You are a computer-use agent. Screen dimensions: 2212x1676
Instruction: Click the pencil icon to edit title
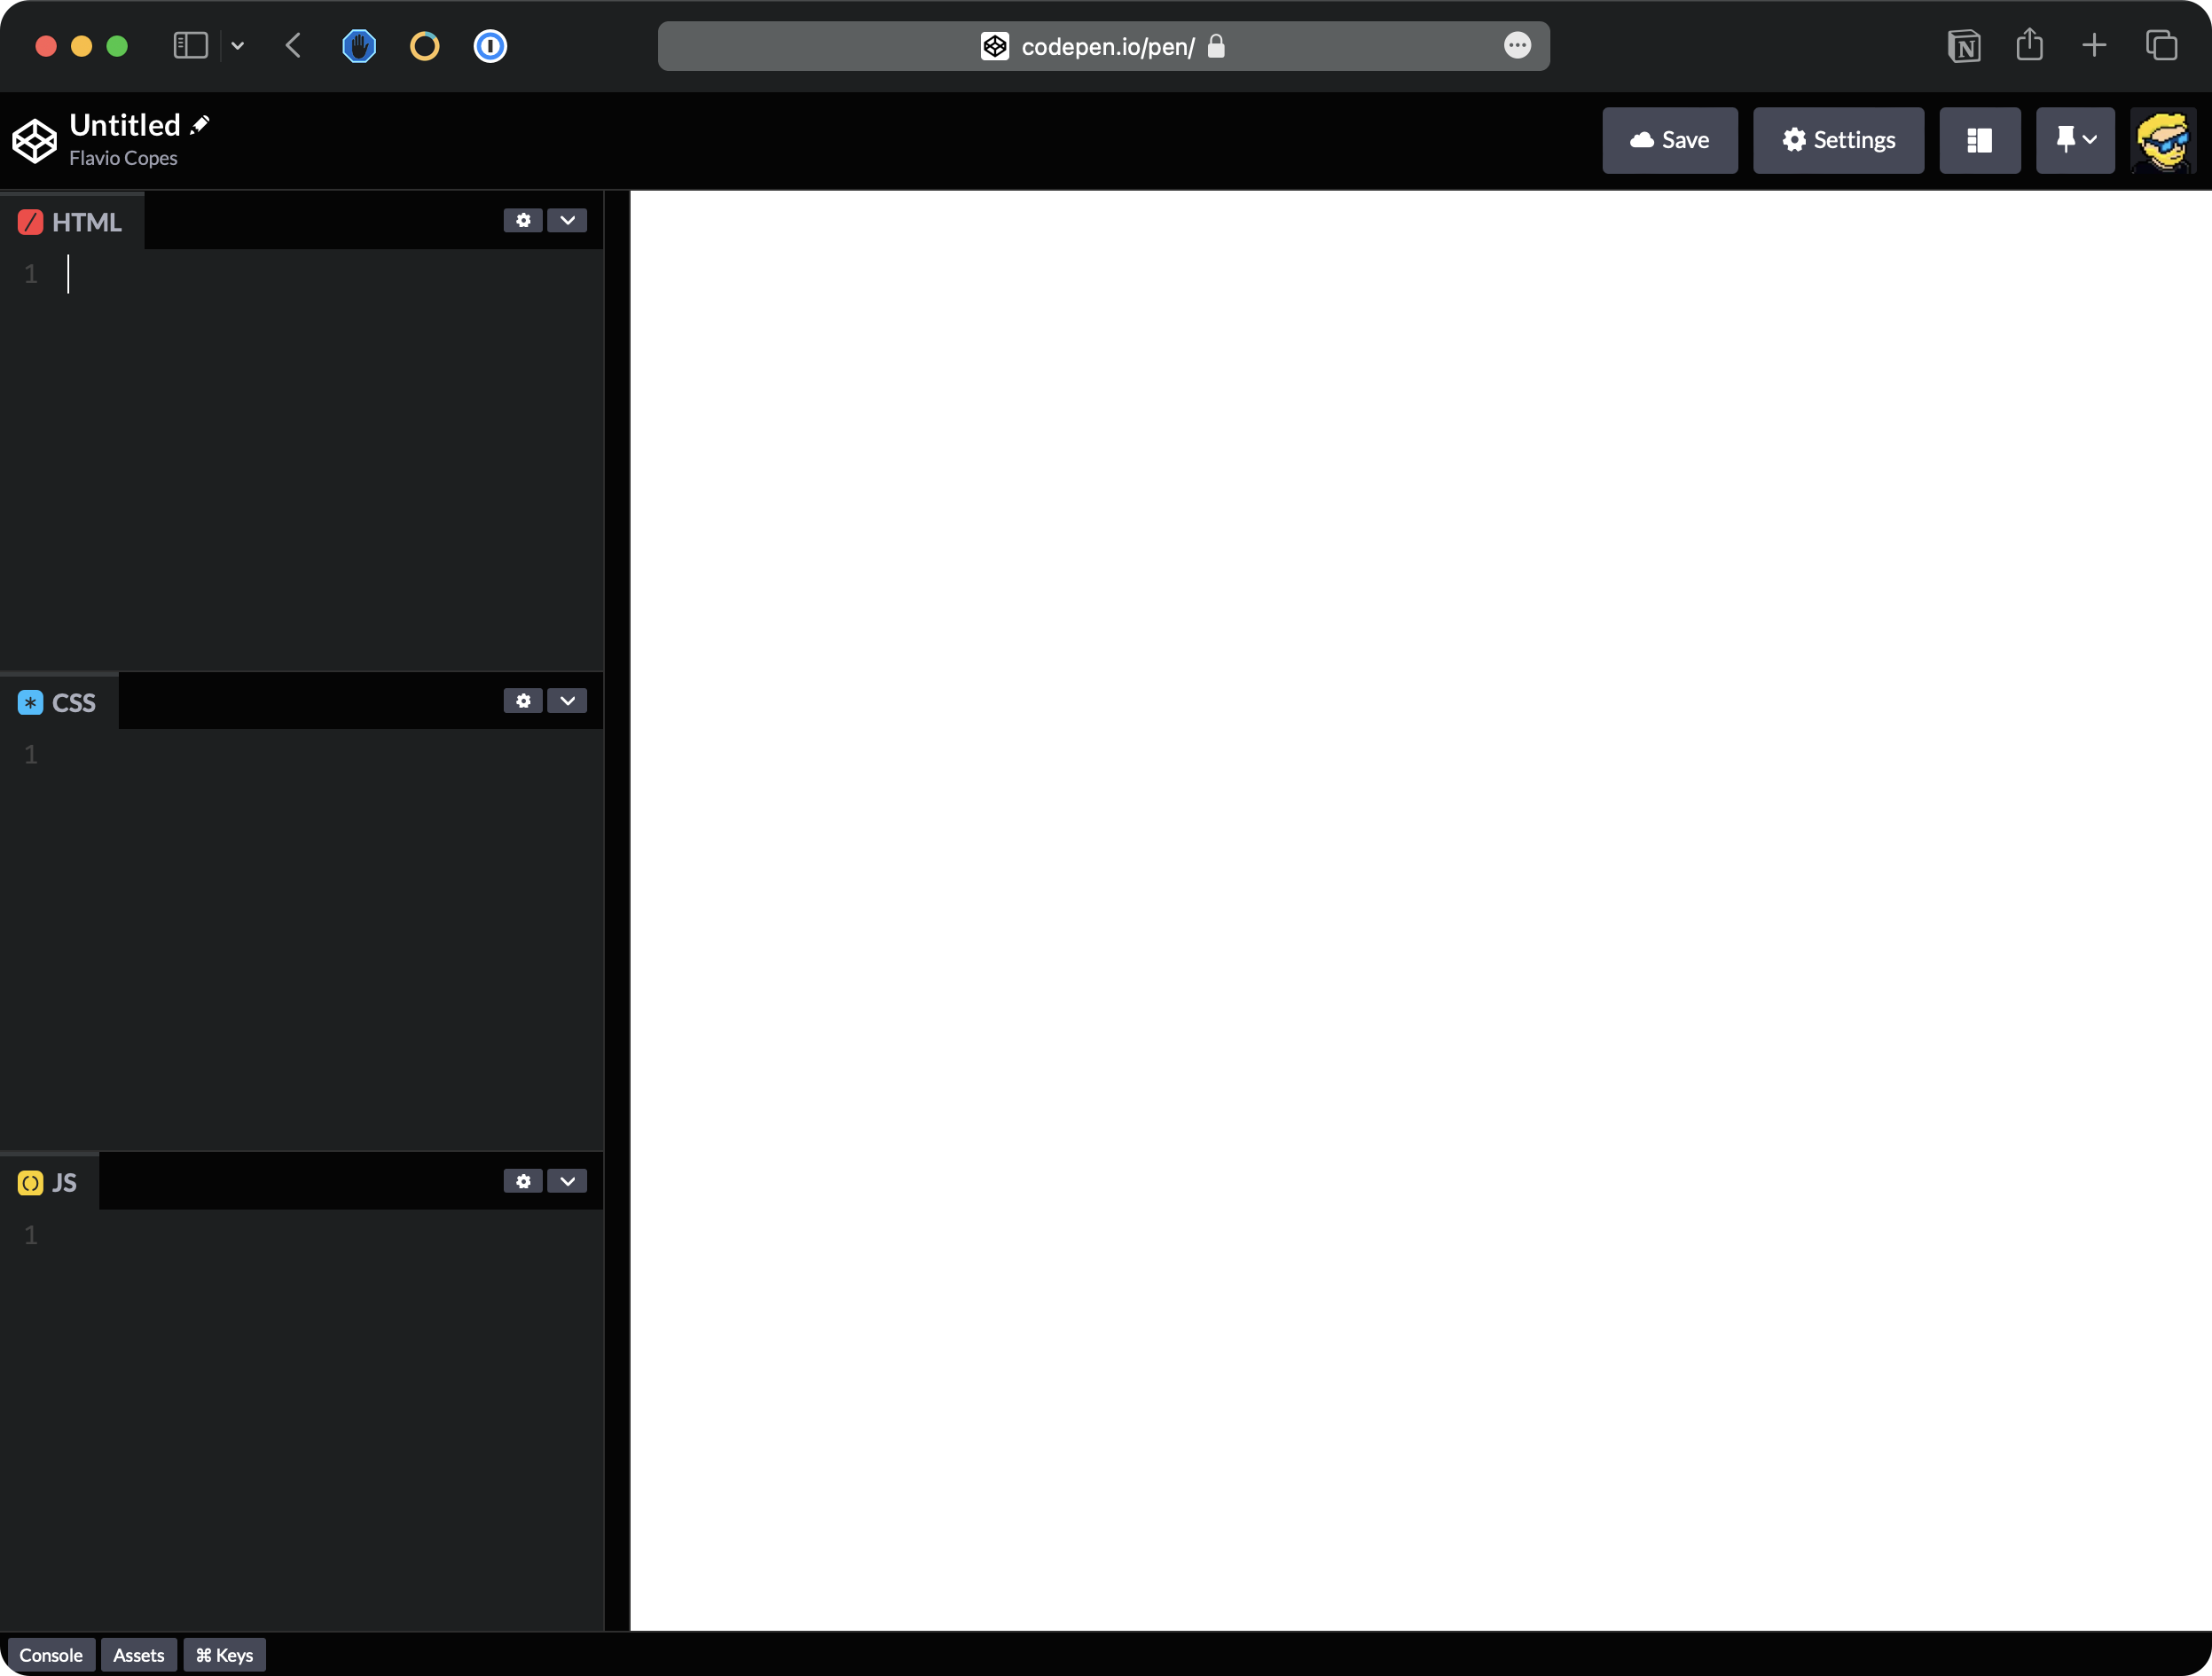(200, 124)
